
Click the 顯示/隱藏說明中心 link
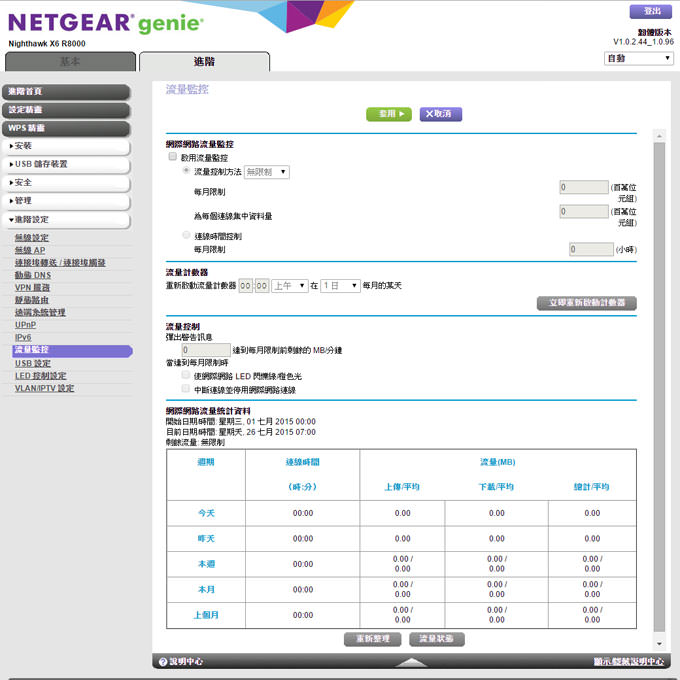point(628,662)
